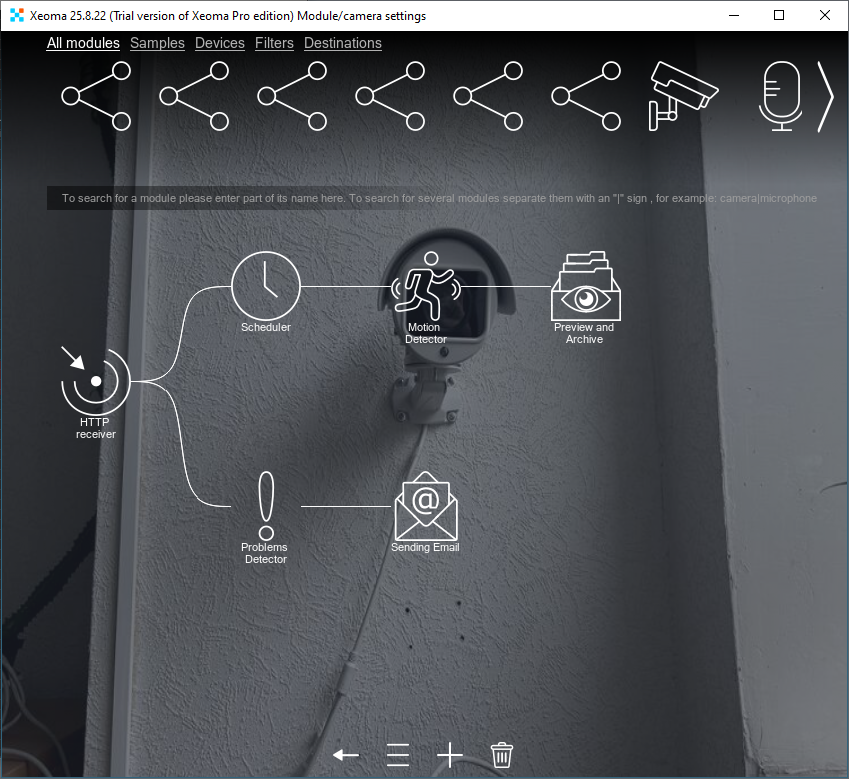Open the Destinations tab
The image size is (849, 779).
click(x=342, y=43)
